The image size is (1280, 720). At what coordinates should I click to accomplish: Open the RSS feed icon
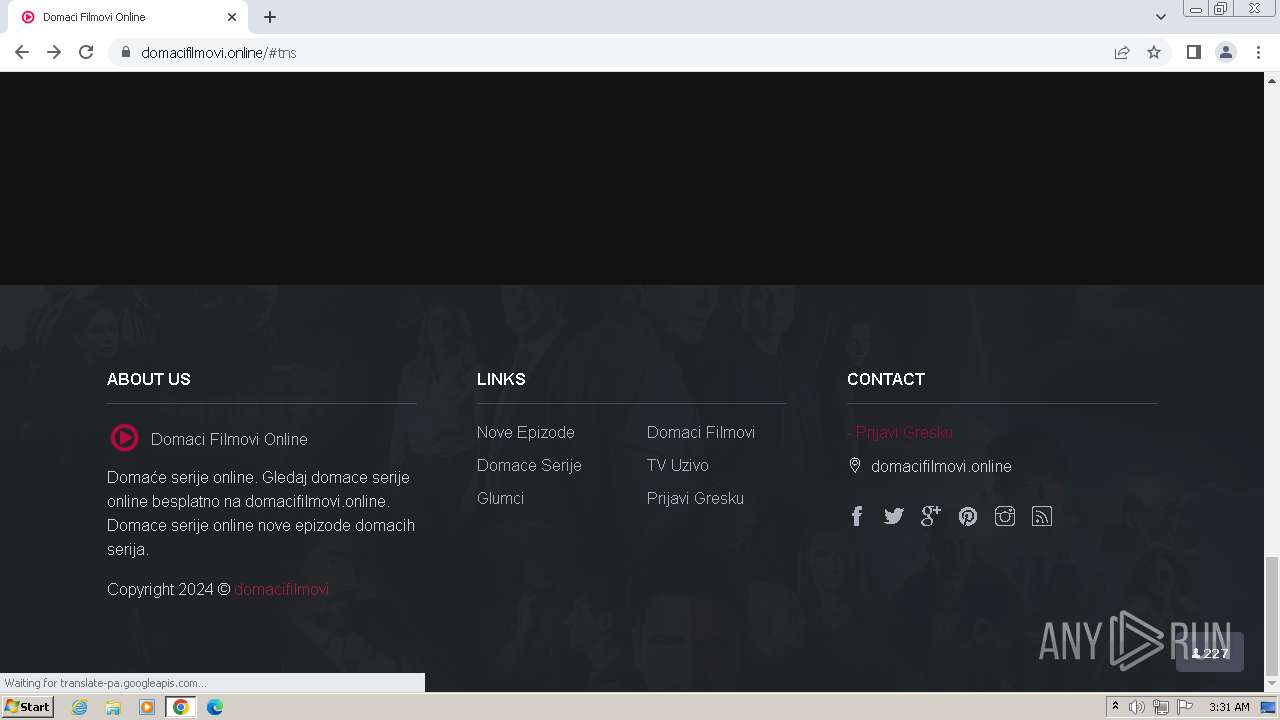[x=1041, y=516]
